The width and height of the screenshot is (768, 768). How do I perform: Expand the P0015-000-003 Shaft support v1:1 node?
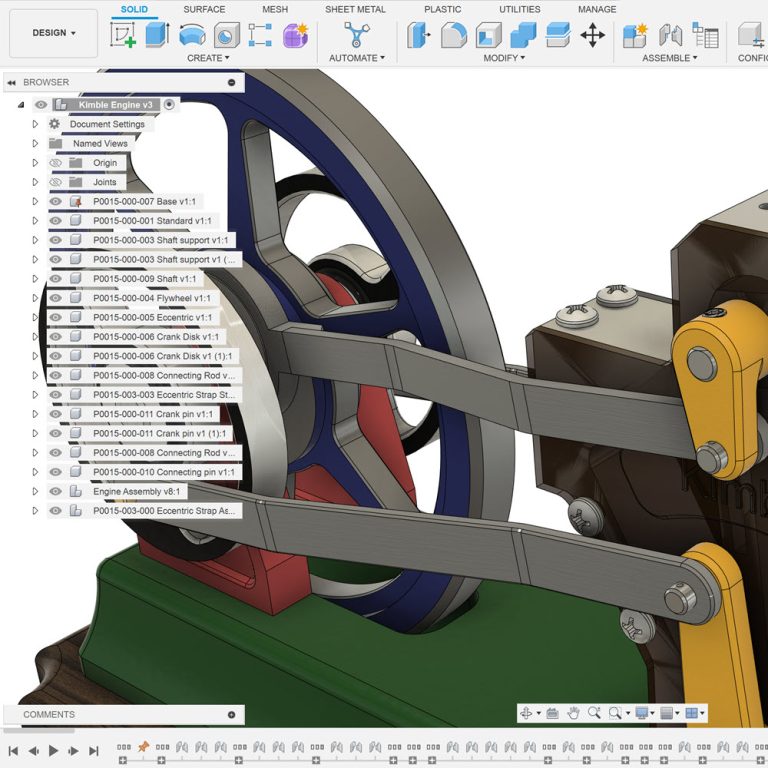tap(35, 240)
